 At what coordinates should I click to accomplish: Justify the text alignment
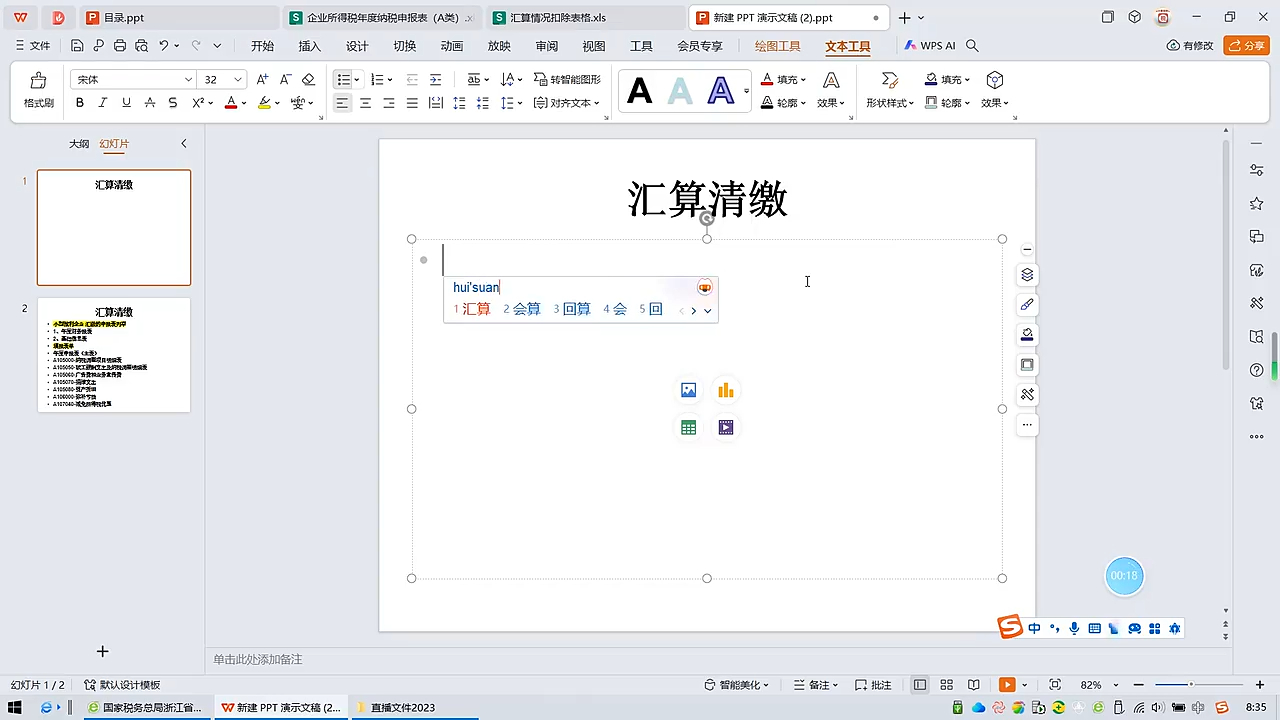(x=412, y=103)
